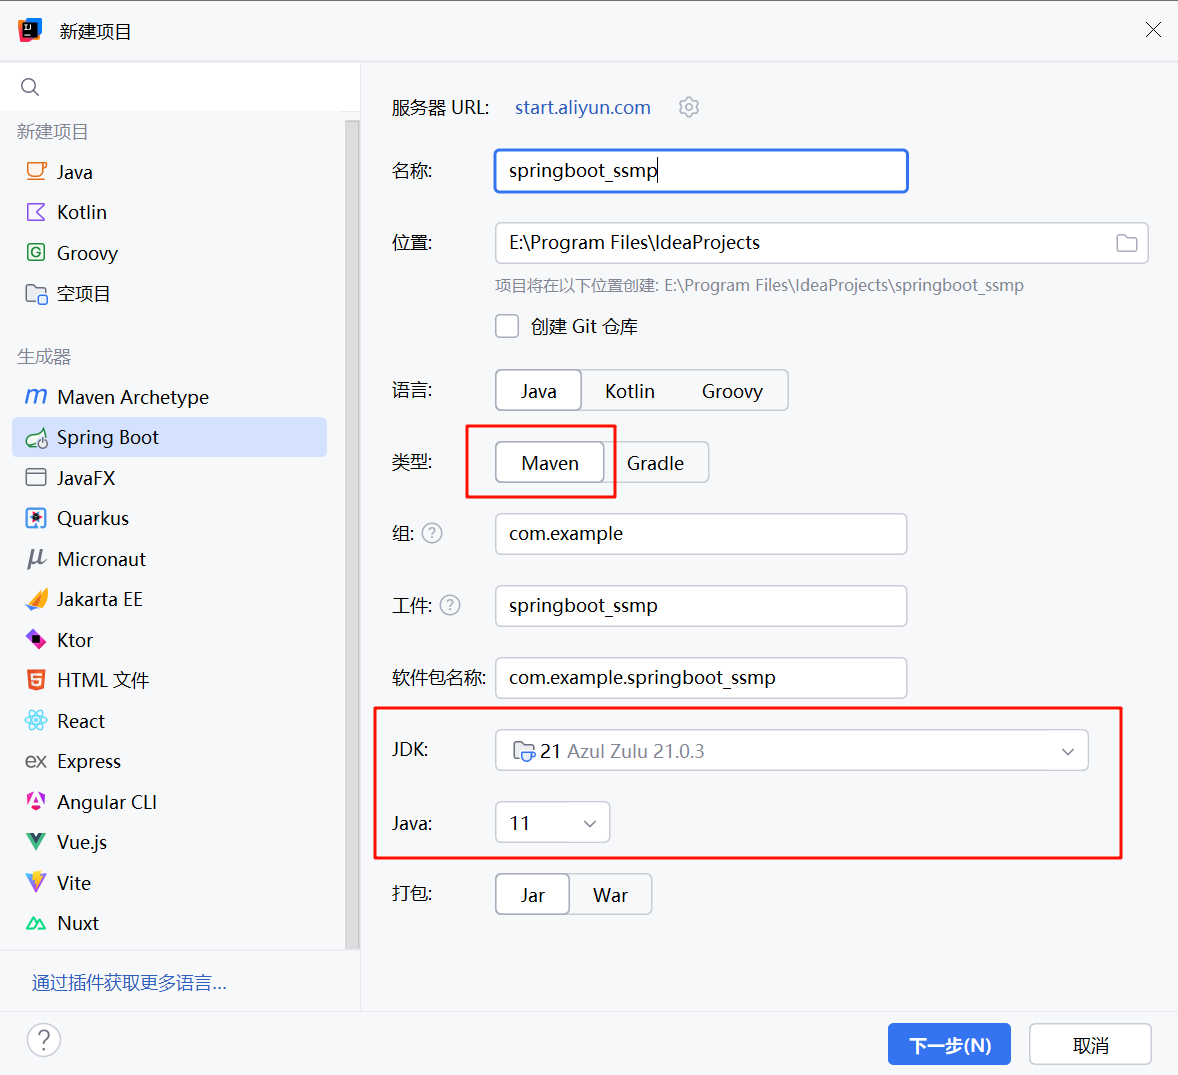
Task: Select the Maven Archetype generator icon
Action: click(36, 396)
